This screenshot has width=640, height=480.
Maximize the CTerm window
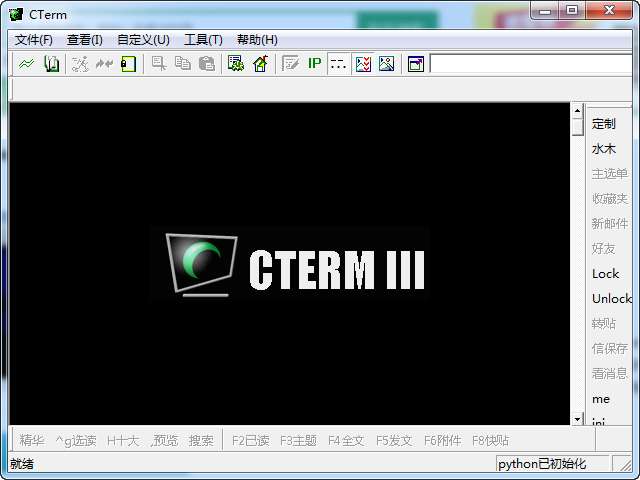coord(572,11)
